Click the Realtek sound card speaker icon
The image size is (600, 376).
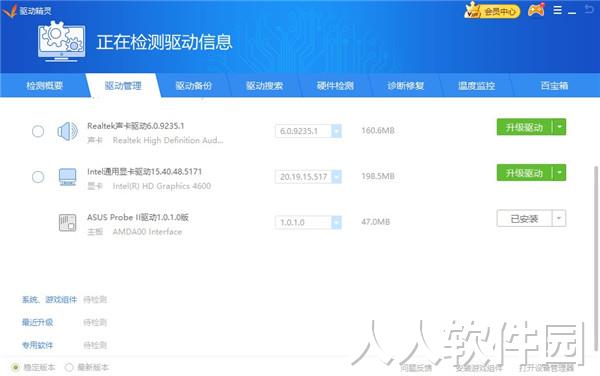point(67,131)
